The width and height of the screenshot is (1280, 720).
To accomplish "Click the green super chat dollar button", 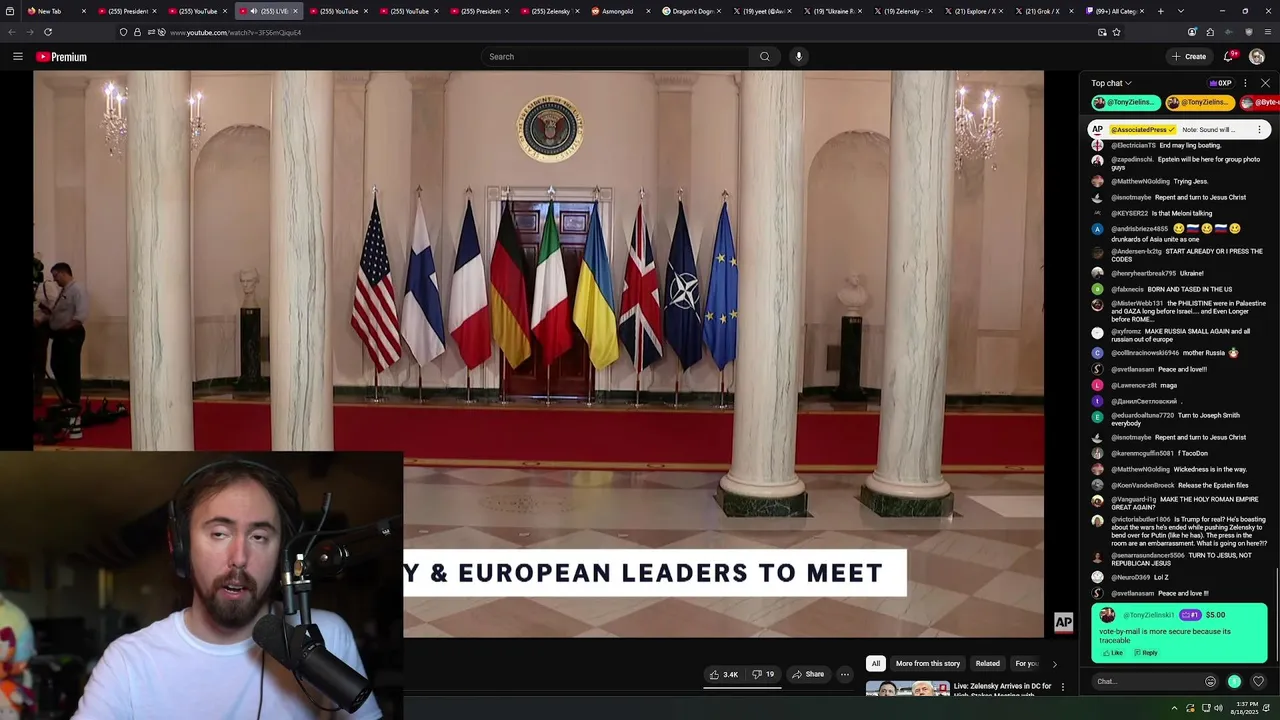I will [x=1234, y=681].
